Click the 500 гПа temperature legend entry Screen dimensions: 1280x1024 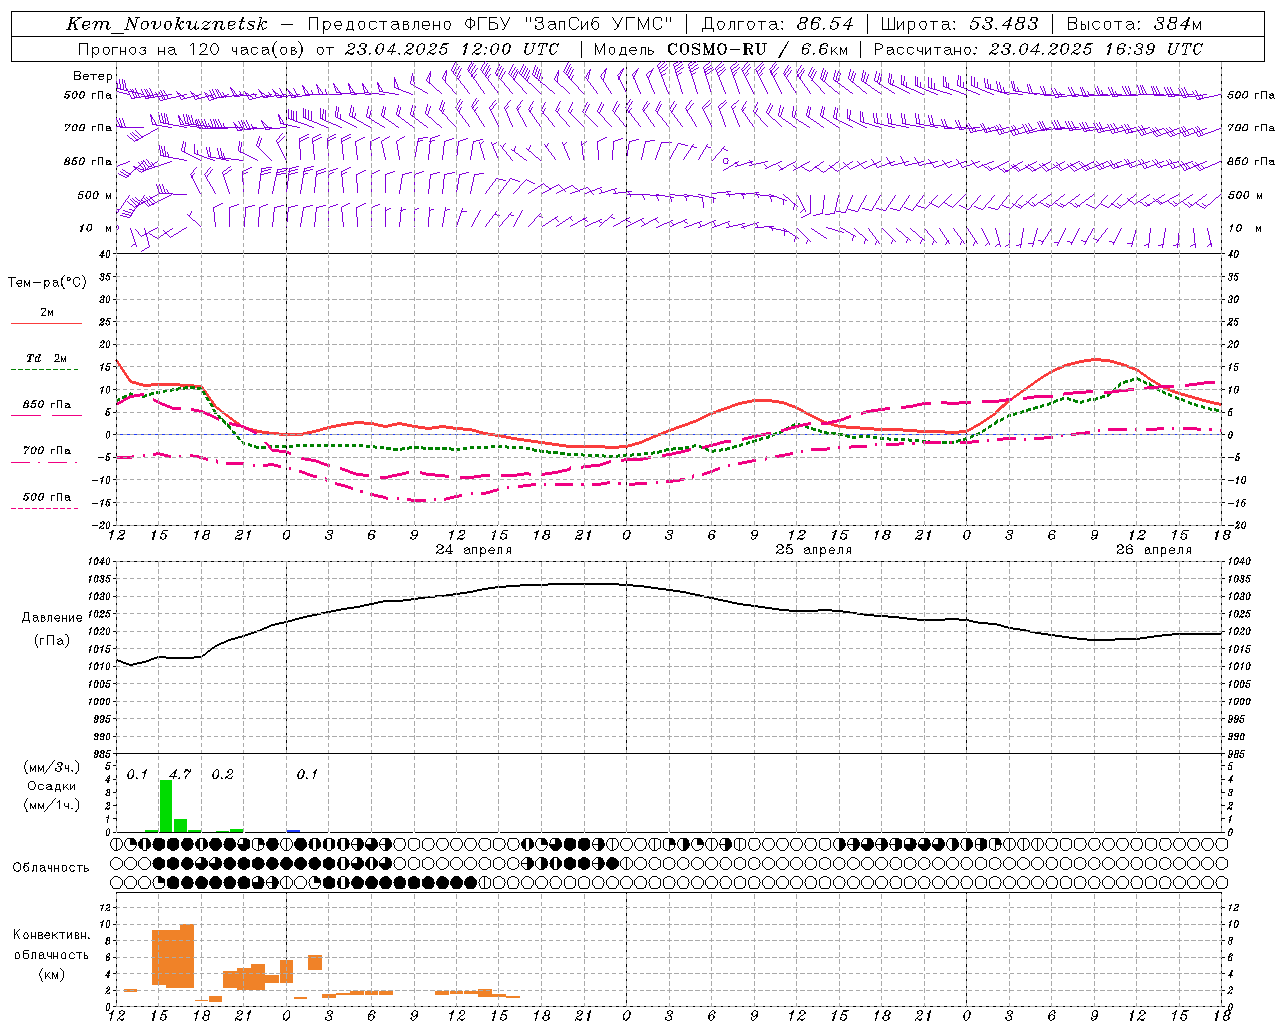click(x=46, y=497)
